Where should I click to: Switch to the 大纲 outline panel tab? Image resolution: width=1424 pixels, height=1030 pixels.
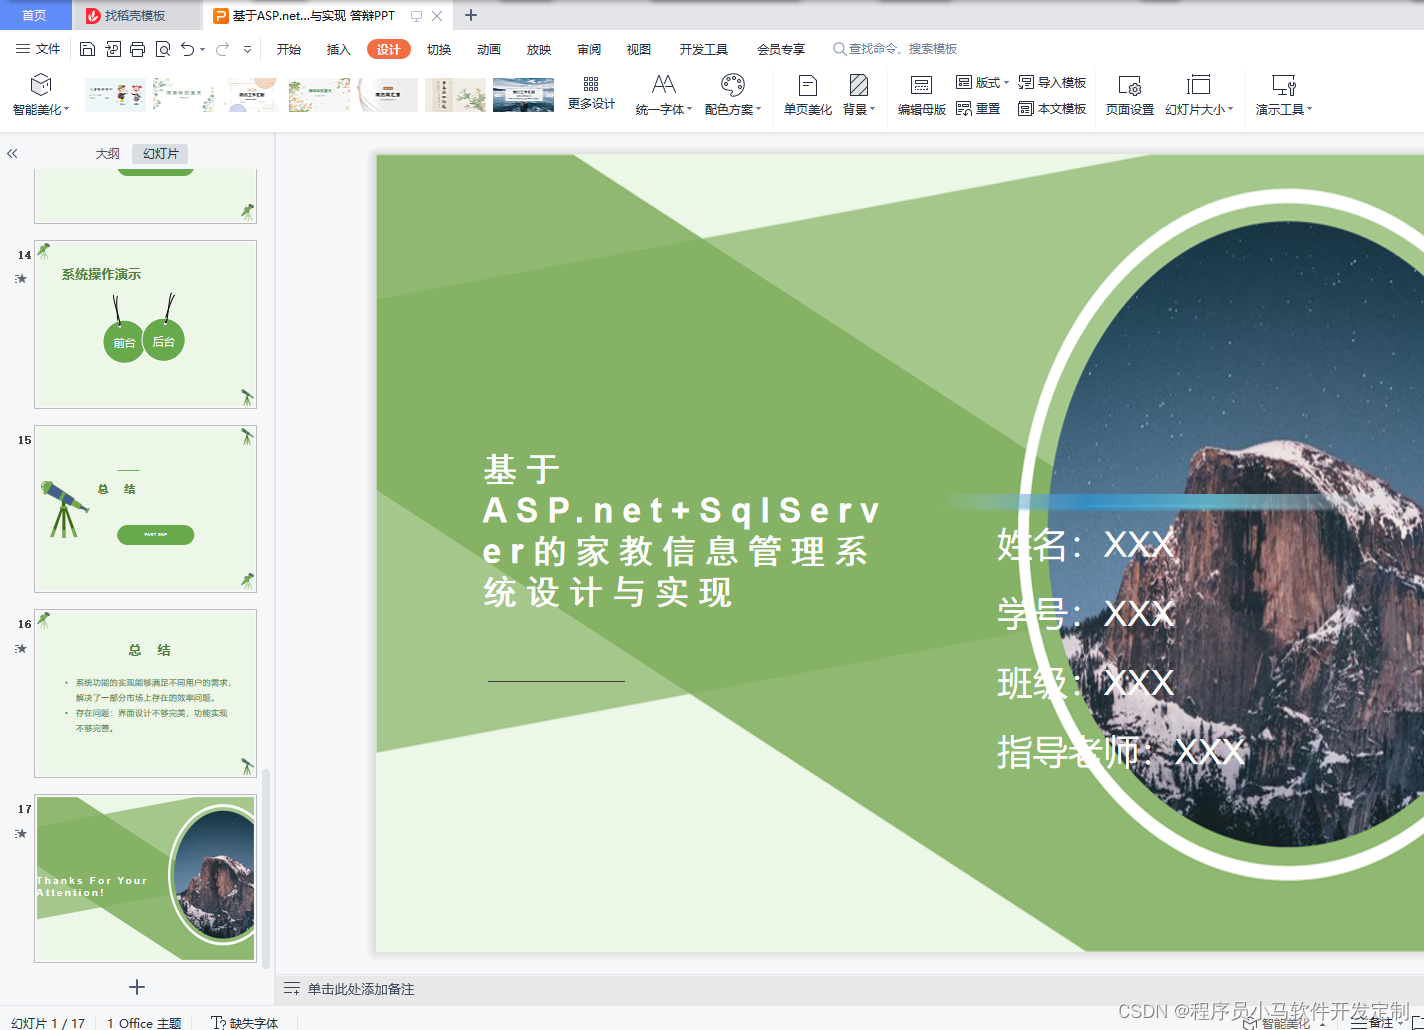pos(107,153)
